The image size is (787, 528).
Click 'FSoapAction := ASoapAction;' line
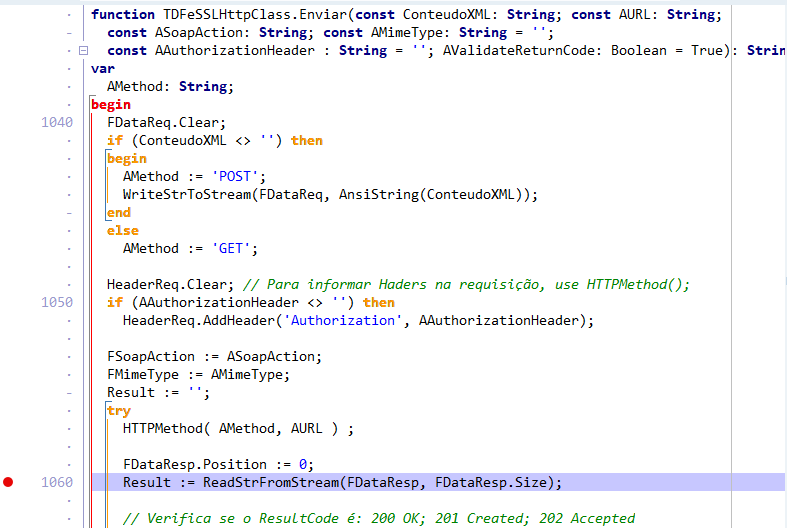214,357
